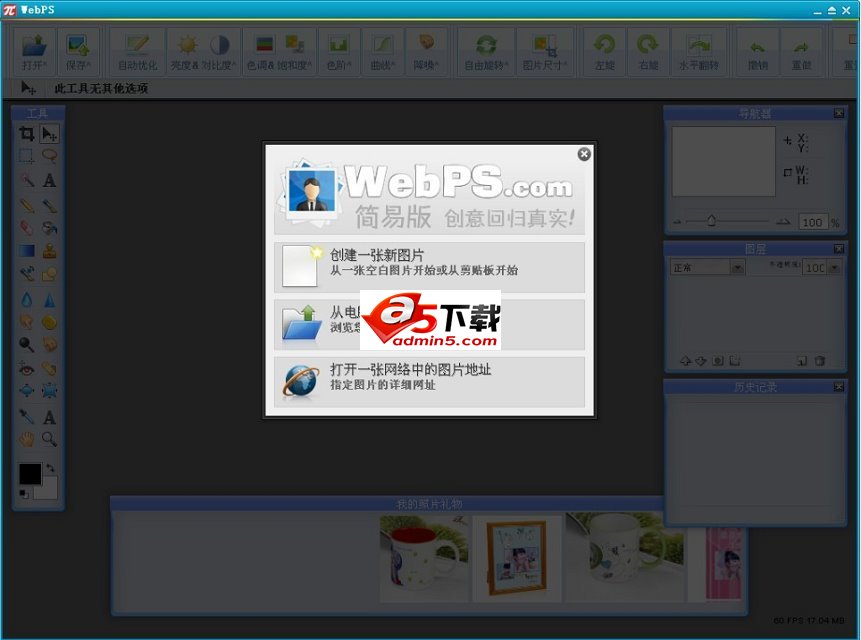861x640 pixels.
Task: Click the delete layer trash icon
Action: [x=821, y=361]
